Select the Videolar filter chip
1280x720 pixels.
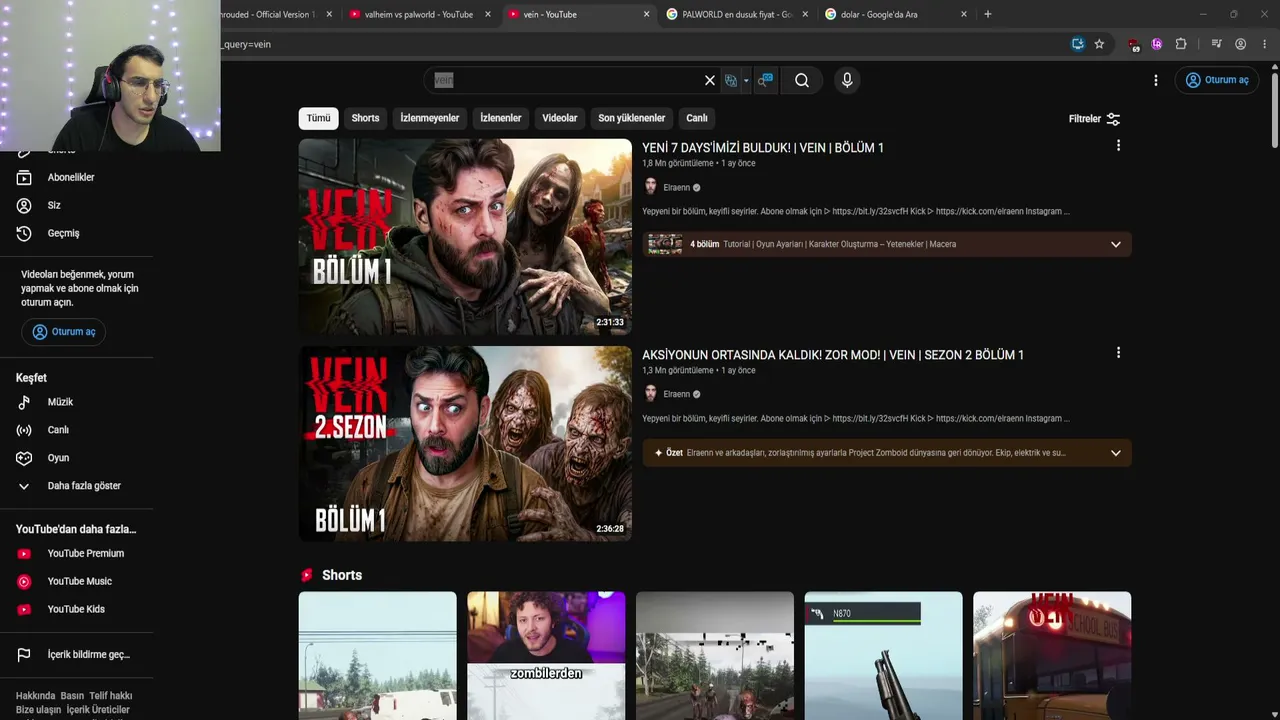point(560,118)
